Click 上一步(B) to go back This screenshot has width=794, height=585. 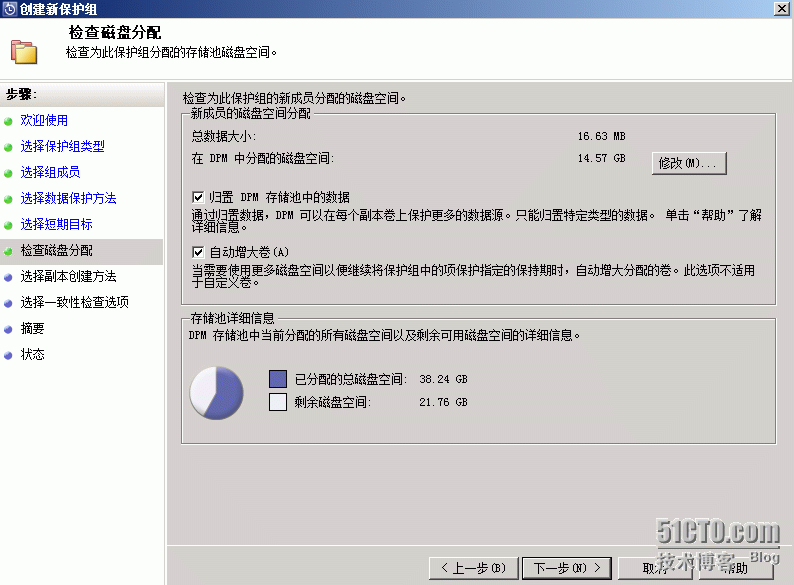click(473, 568)
